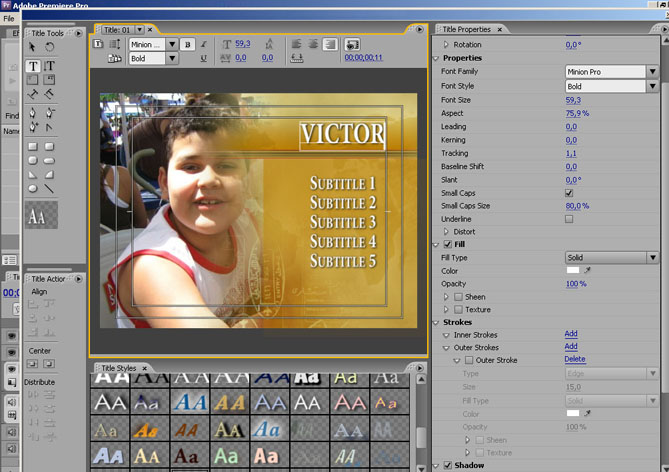Select the Rectangle shape tool

(33, 144)
